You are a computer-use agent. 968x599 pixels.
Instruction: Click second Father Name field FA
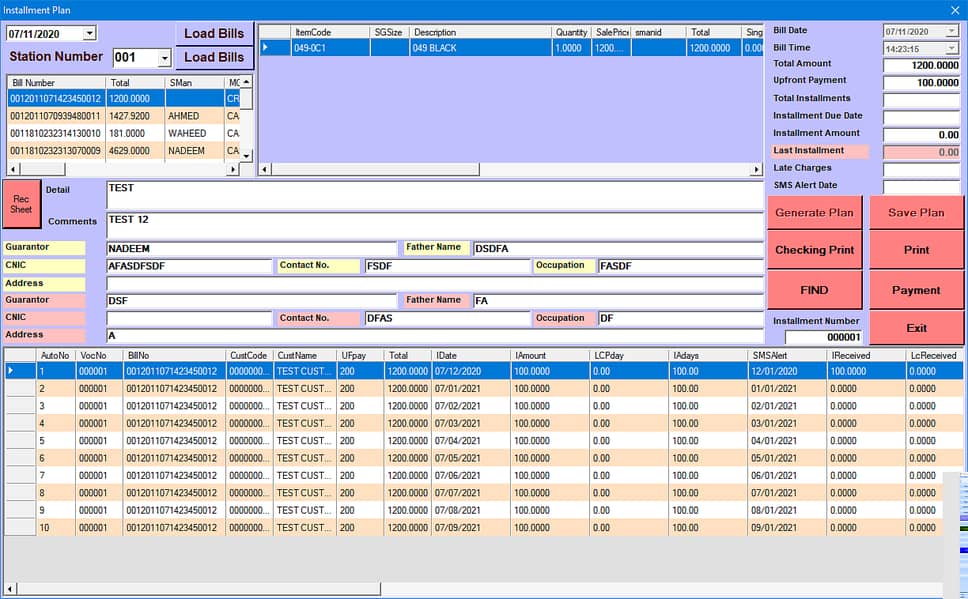[619, 301]
